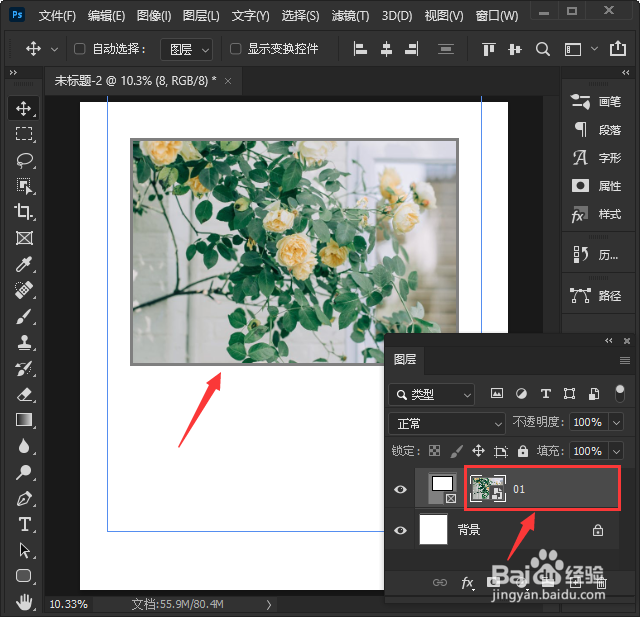Screen dimensions: 640x617
Task: Select the Hand tool
Action: pos(24,602)
